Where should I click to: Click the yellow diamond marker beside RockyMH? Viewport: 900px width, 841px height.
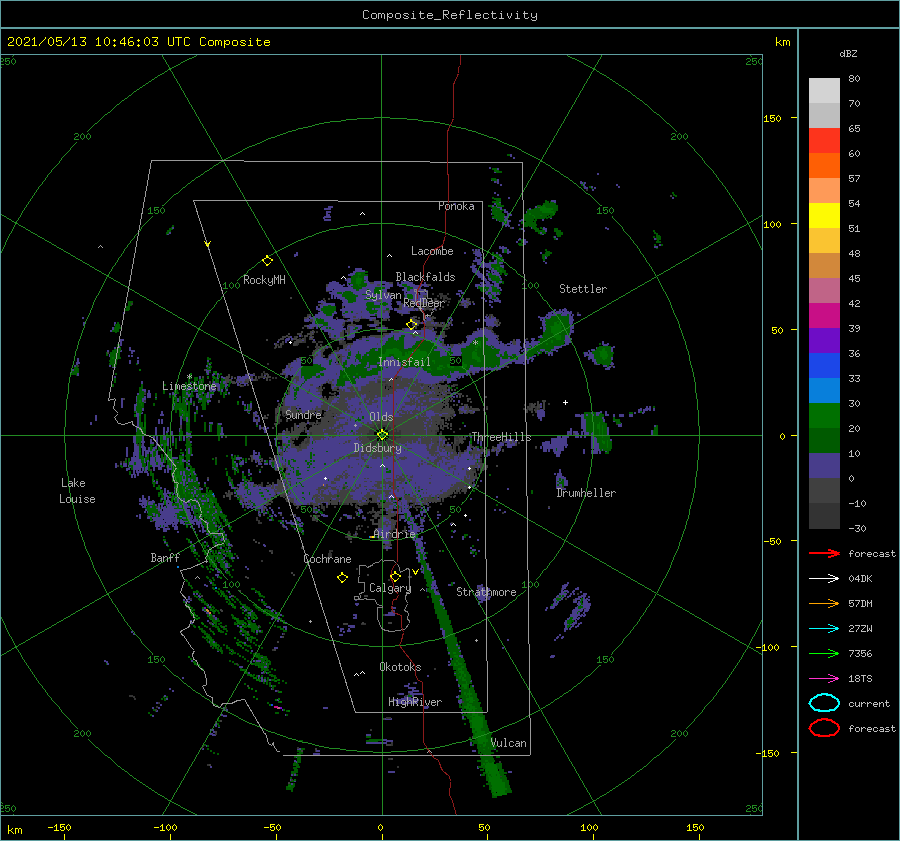click(267, 261)
